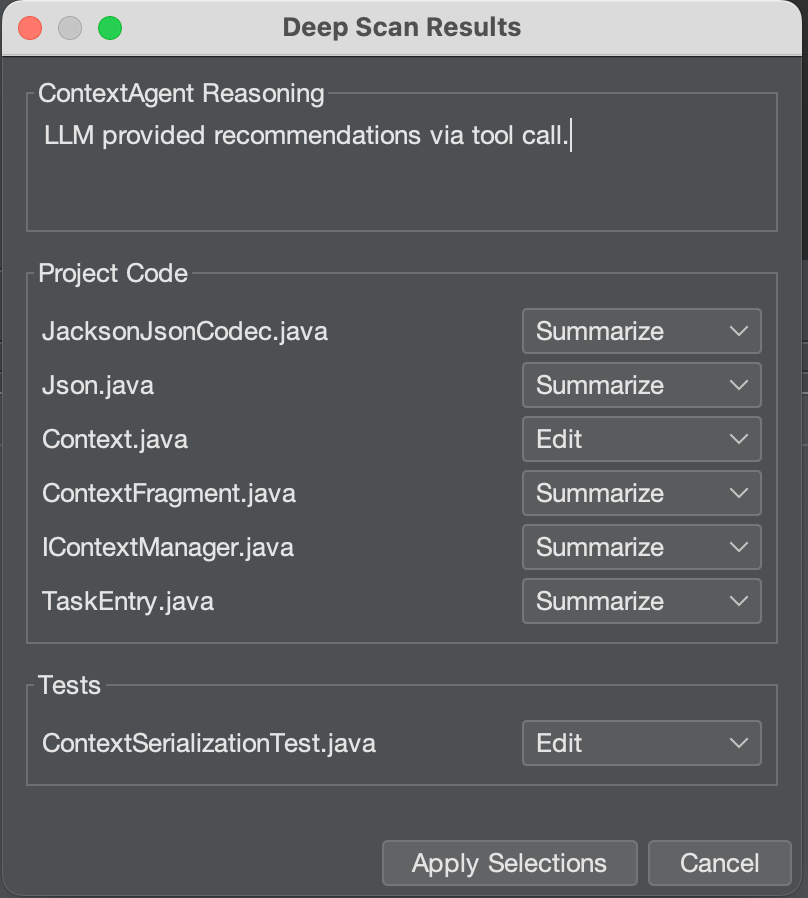Select the IContextManager.java file label
Viewport: 808px width, 898px height.
pos(168,547)
